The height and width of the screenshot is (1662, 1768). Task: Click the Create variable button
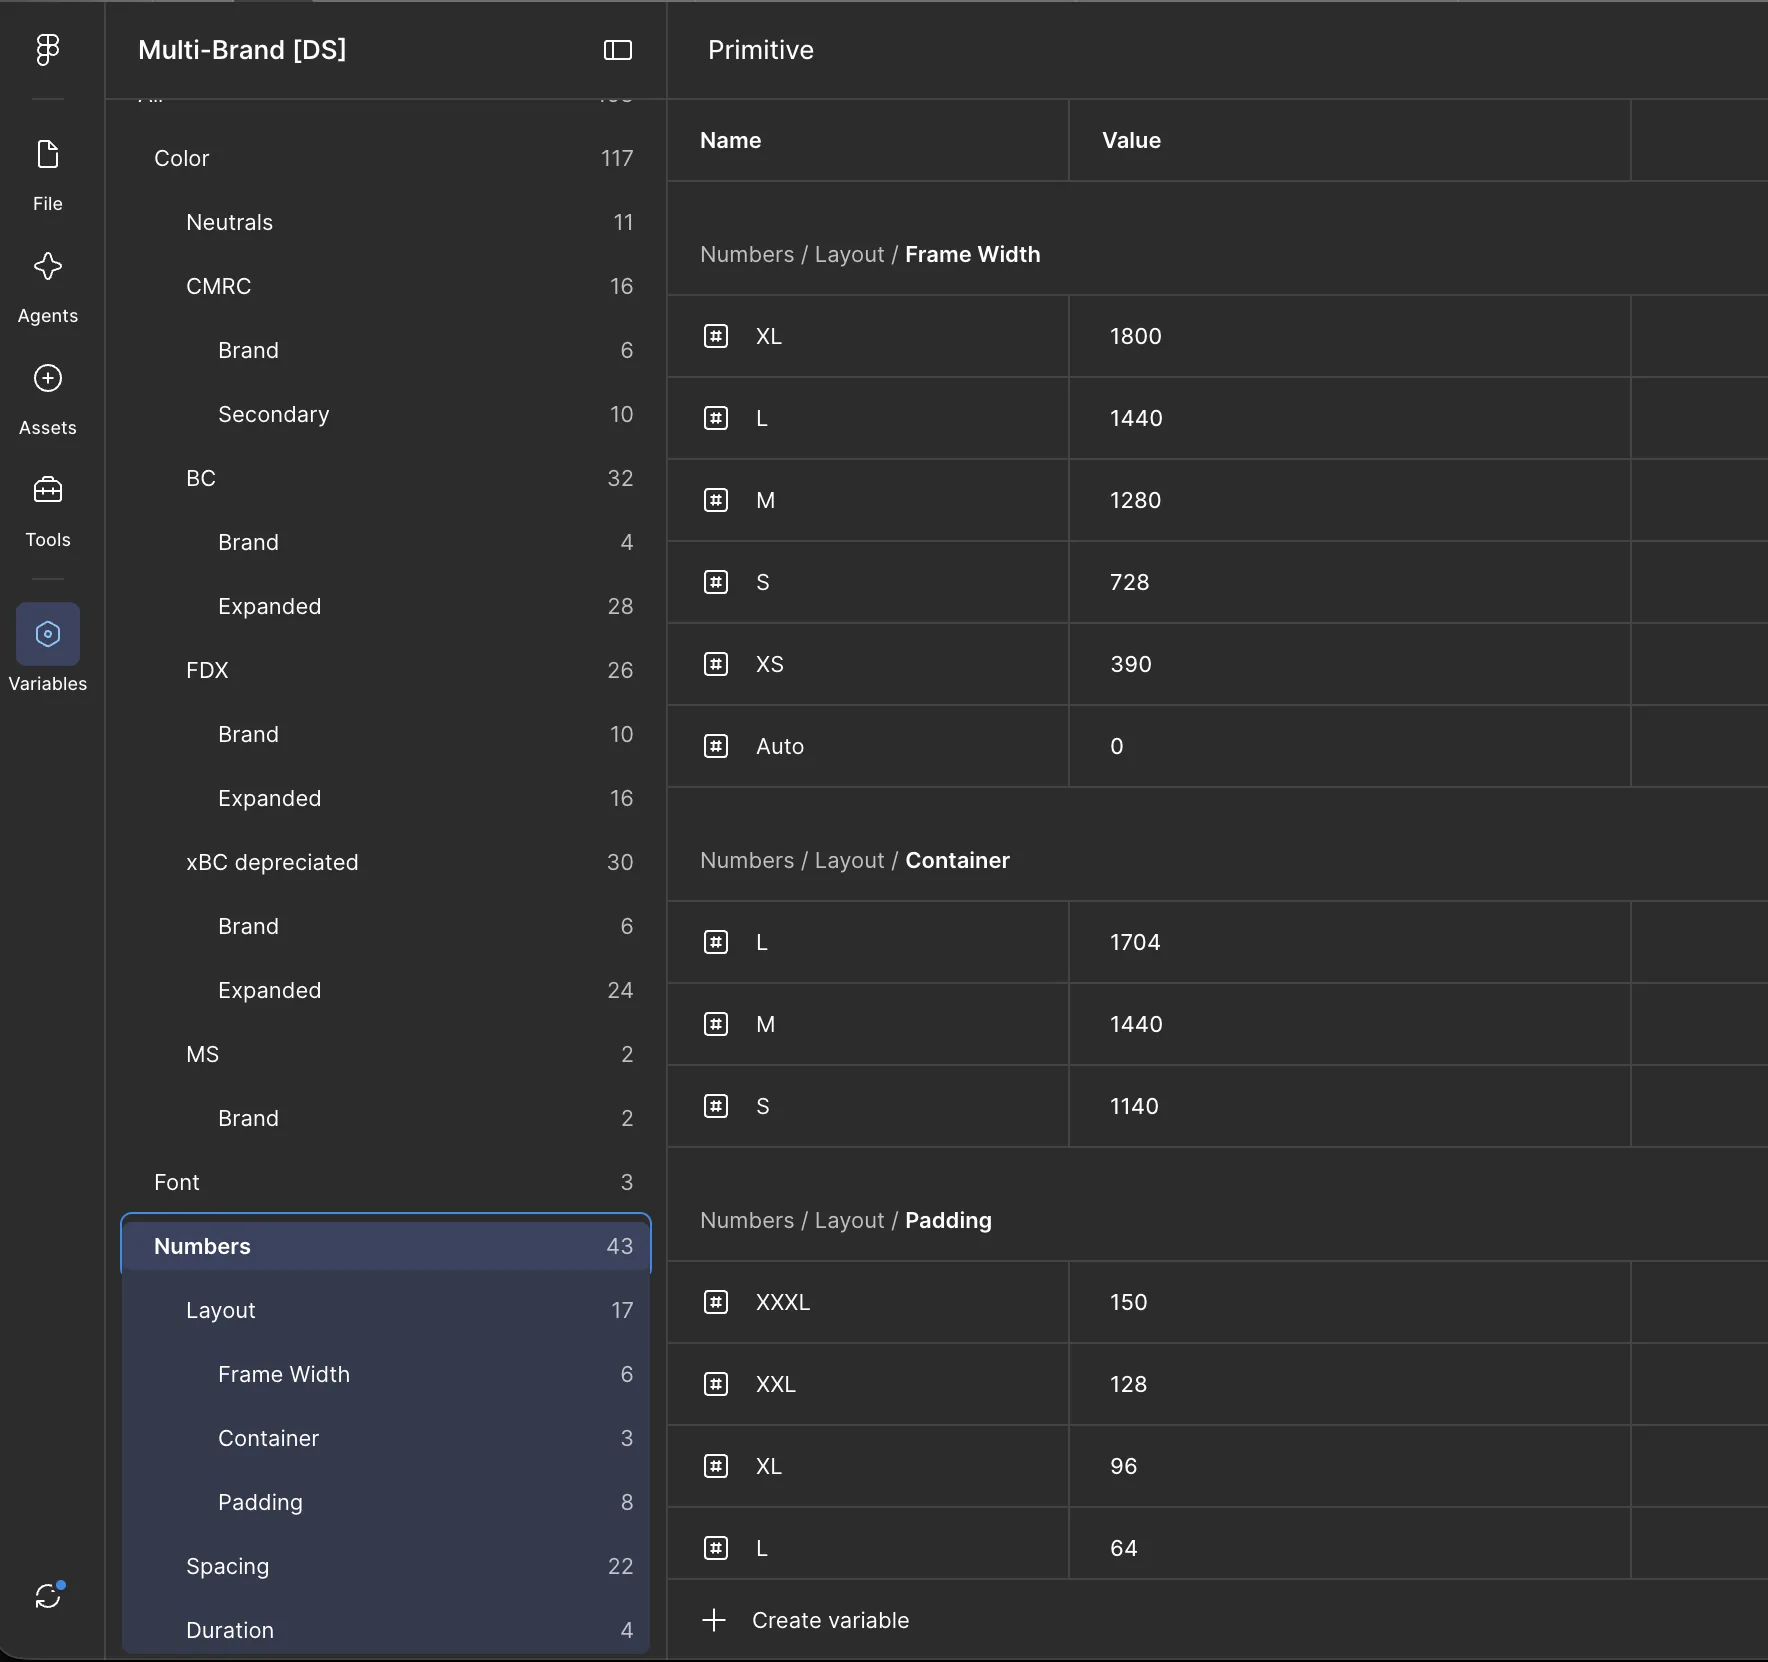click(806, 1620)
